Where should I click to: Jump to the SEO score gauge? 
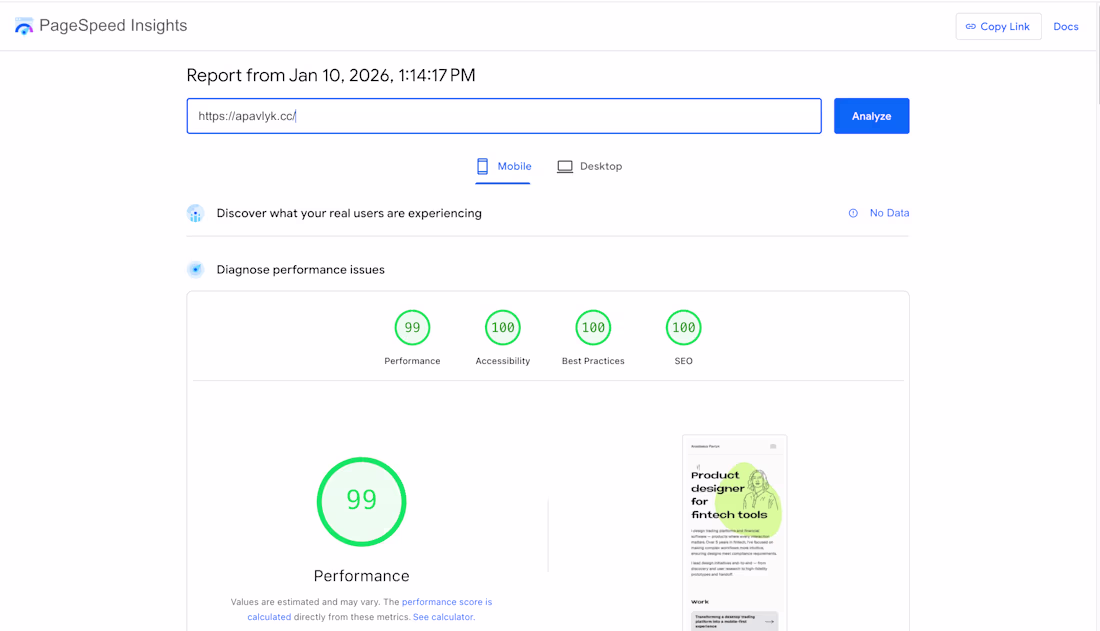tap(683, 328)
